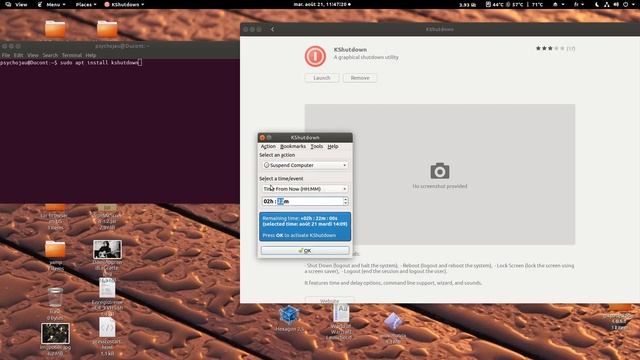Select the html code file icon on the desktop

click(x=107, y=327)
